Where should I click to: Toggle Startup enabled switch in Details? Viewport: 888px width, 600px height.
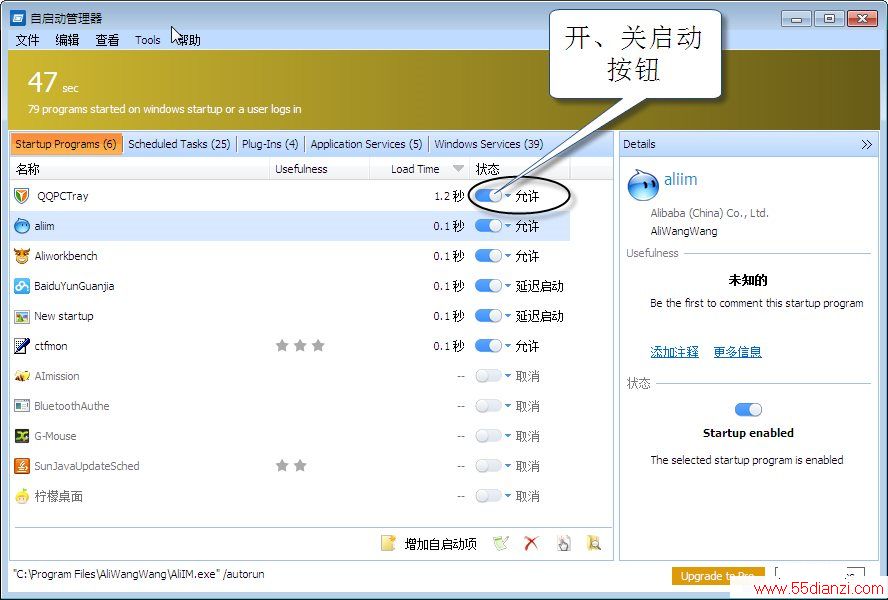(748, 409)
